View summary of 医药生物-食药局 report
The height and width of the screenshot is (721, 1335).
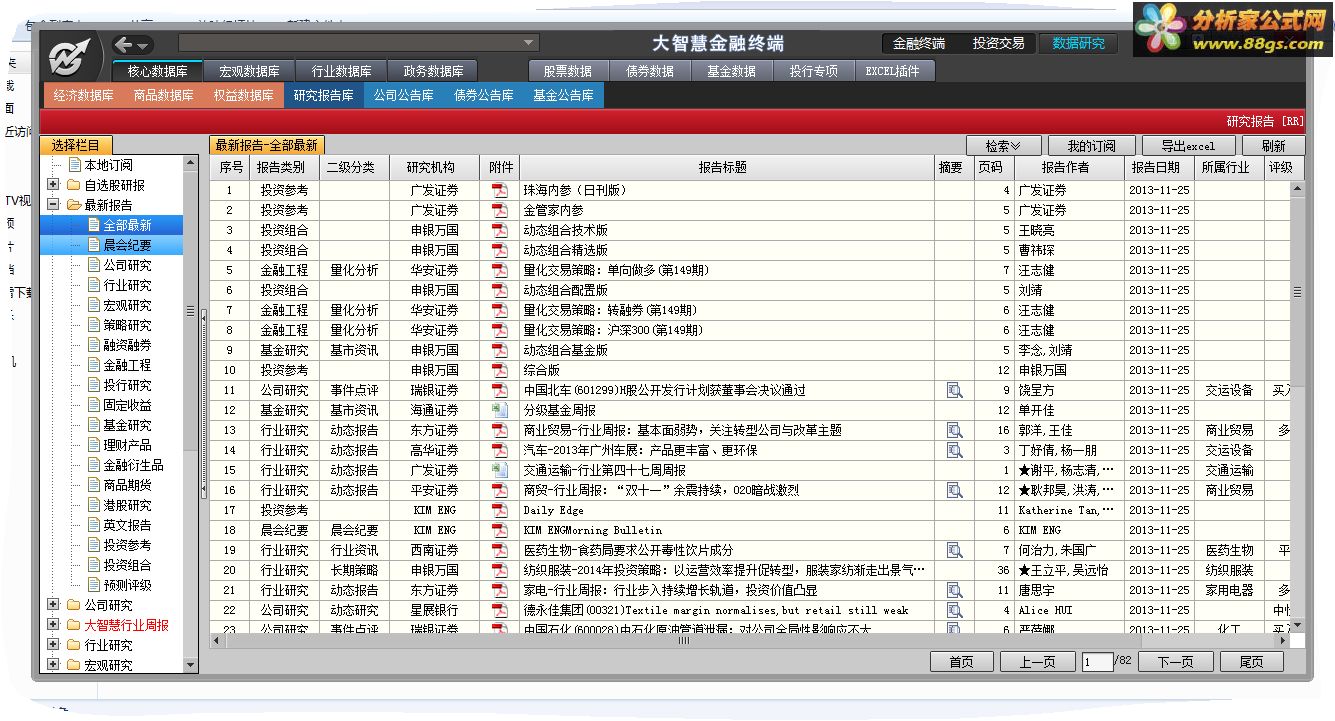click(954, 550)
